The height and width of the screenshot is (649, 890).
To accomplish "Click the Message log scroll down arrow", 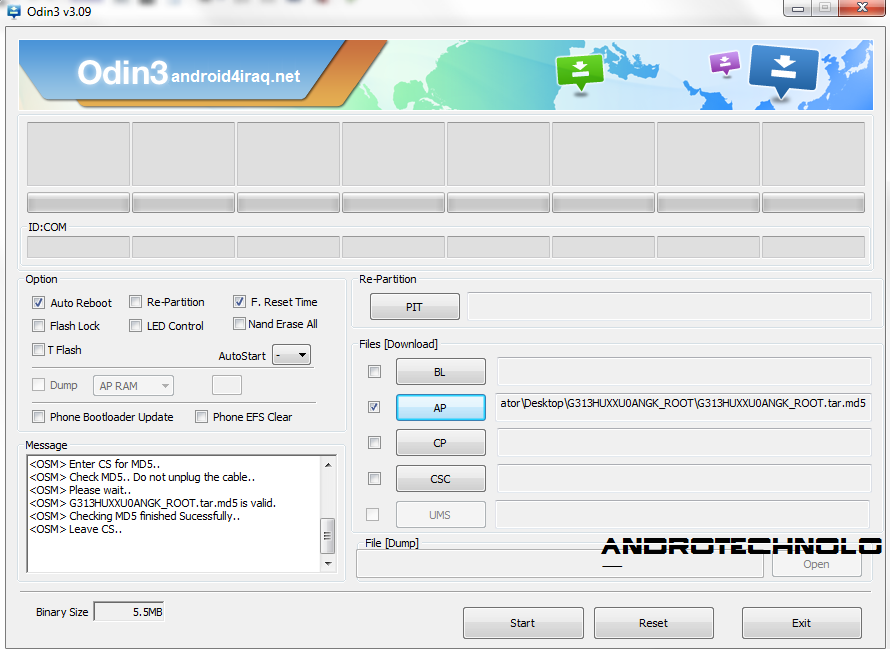I will (x=328, y=563).
